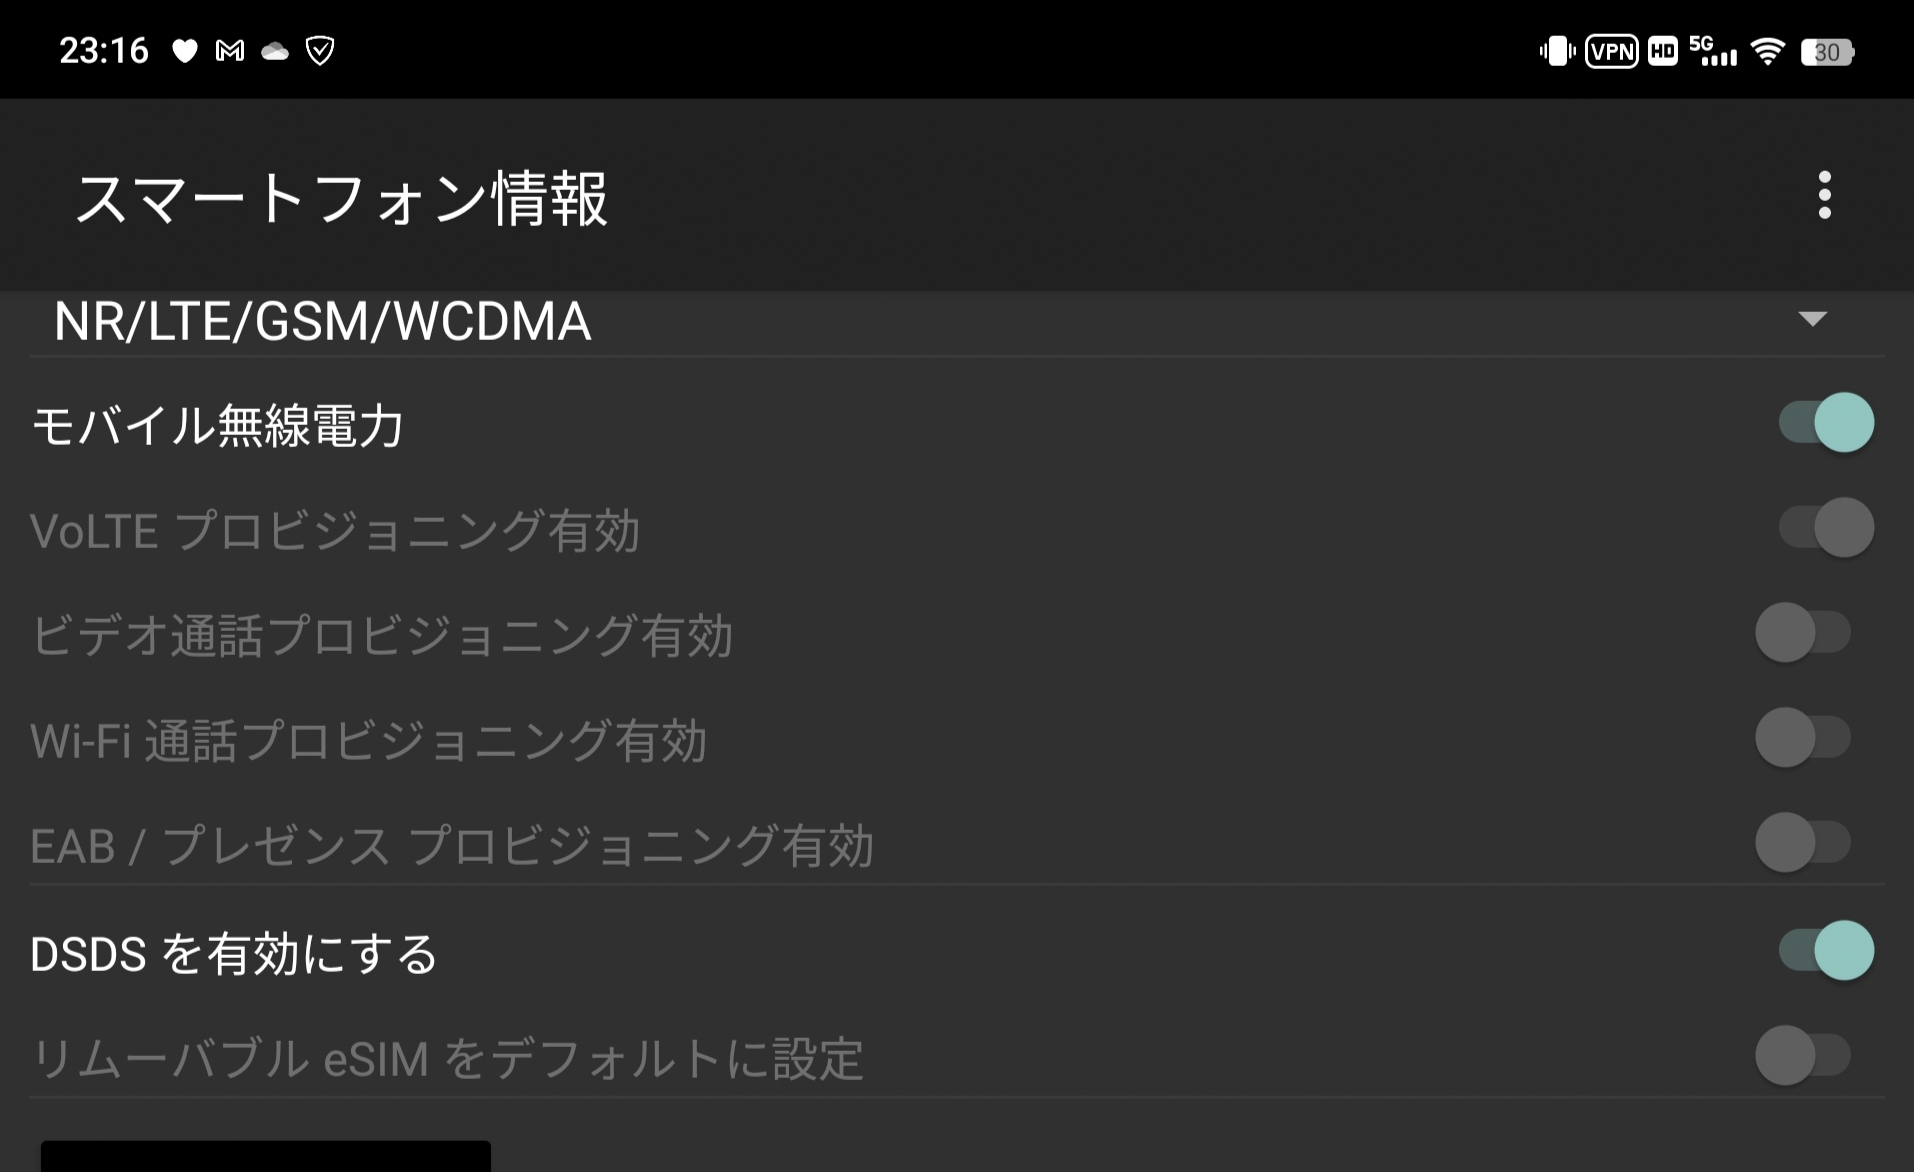This screenshot has height=1172, width=1914.
Task: Tap the black button at the bottom
Action: [266, 1156]
